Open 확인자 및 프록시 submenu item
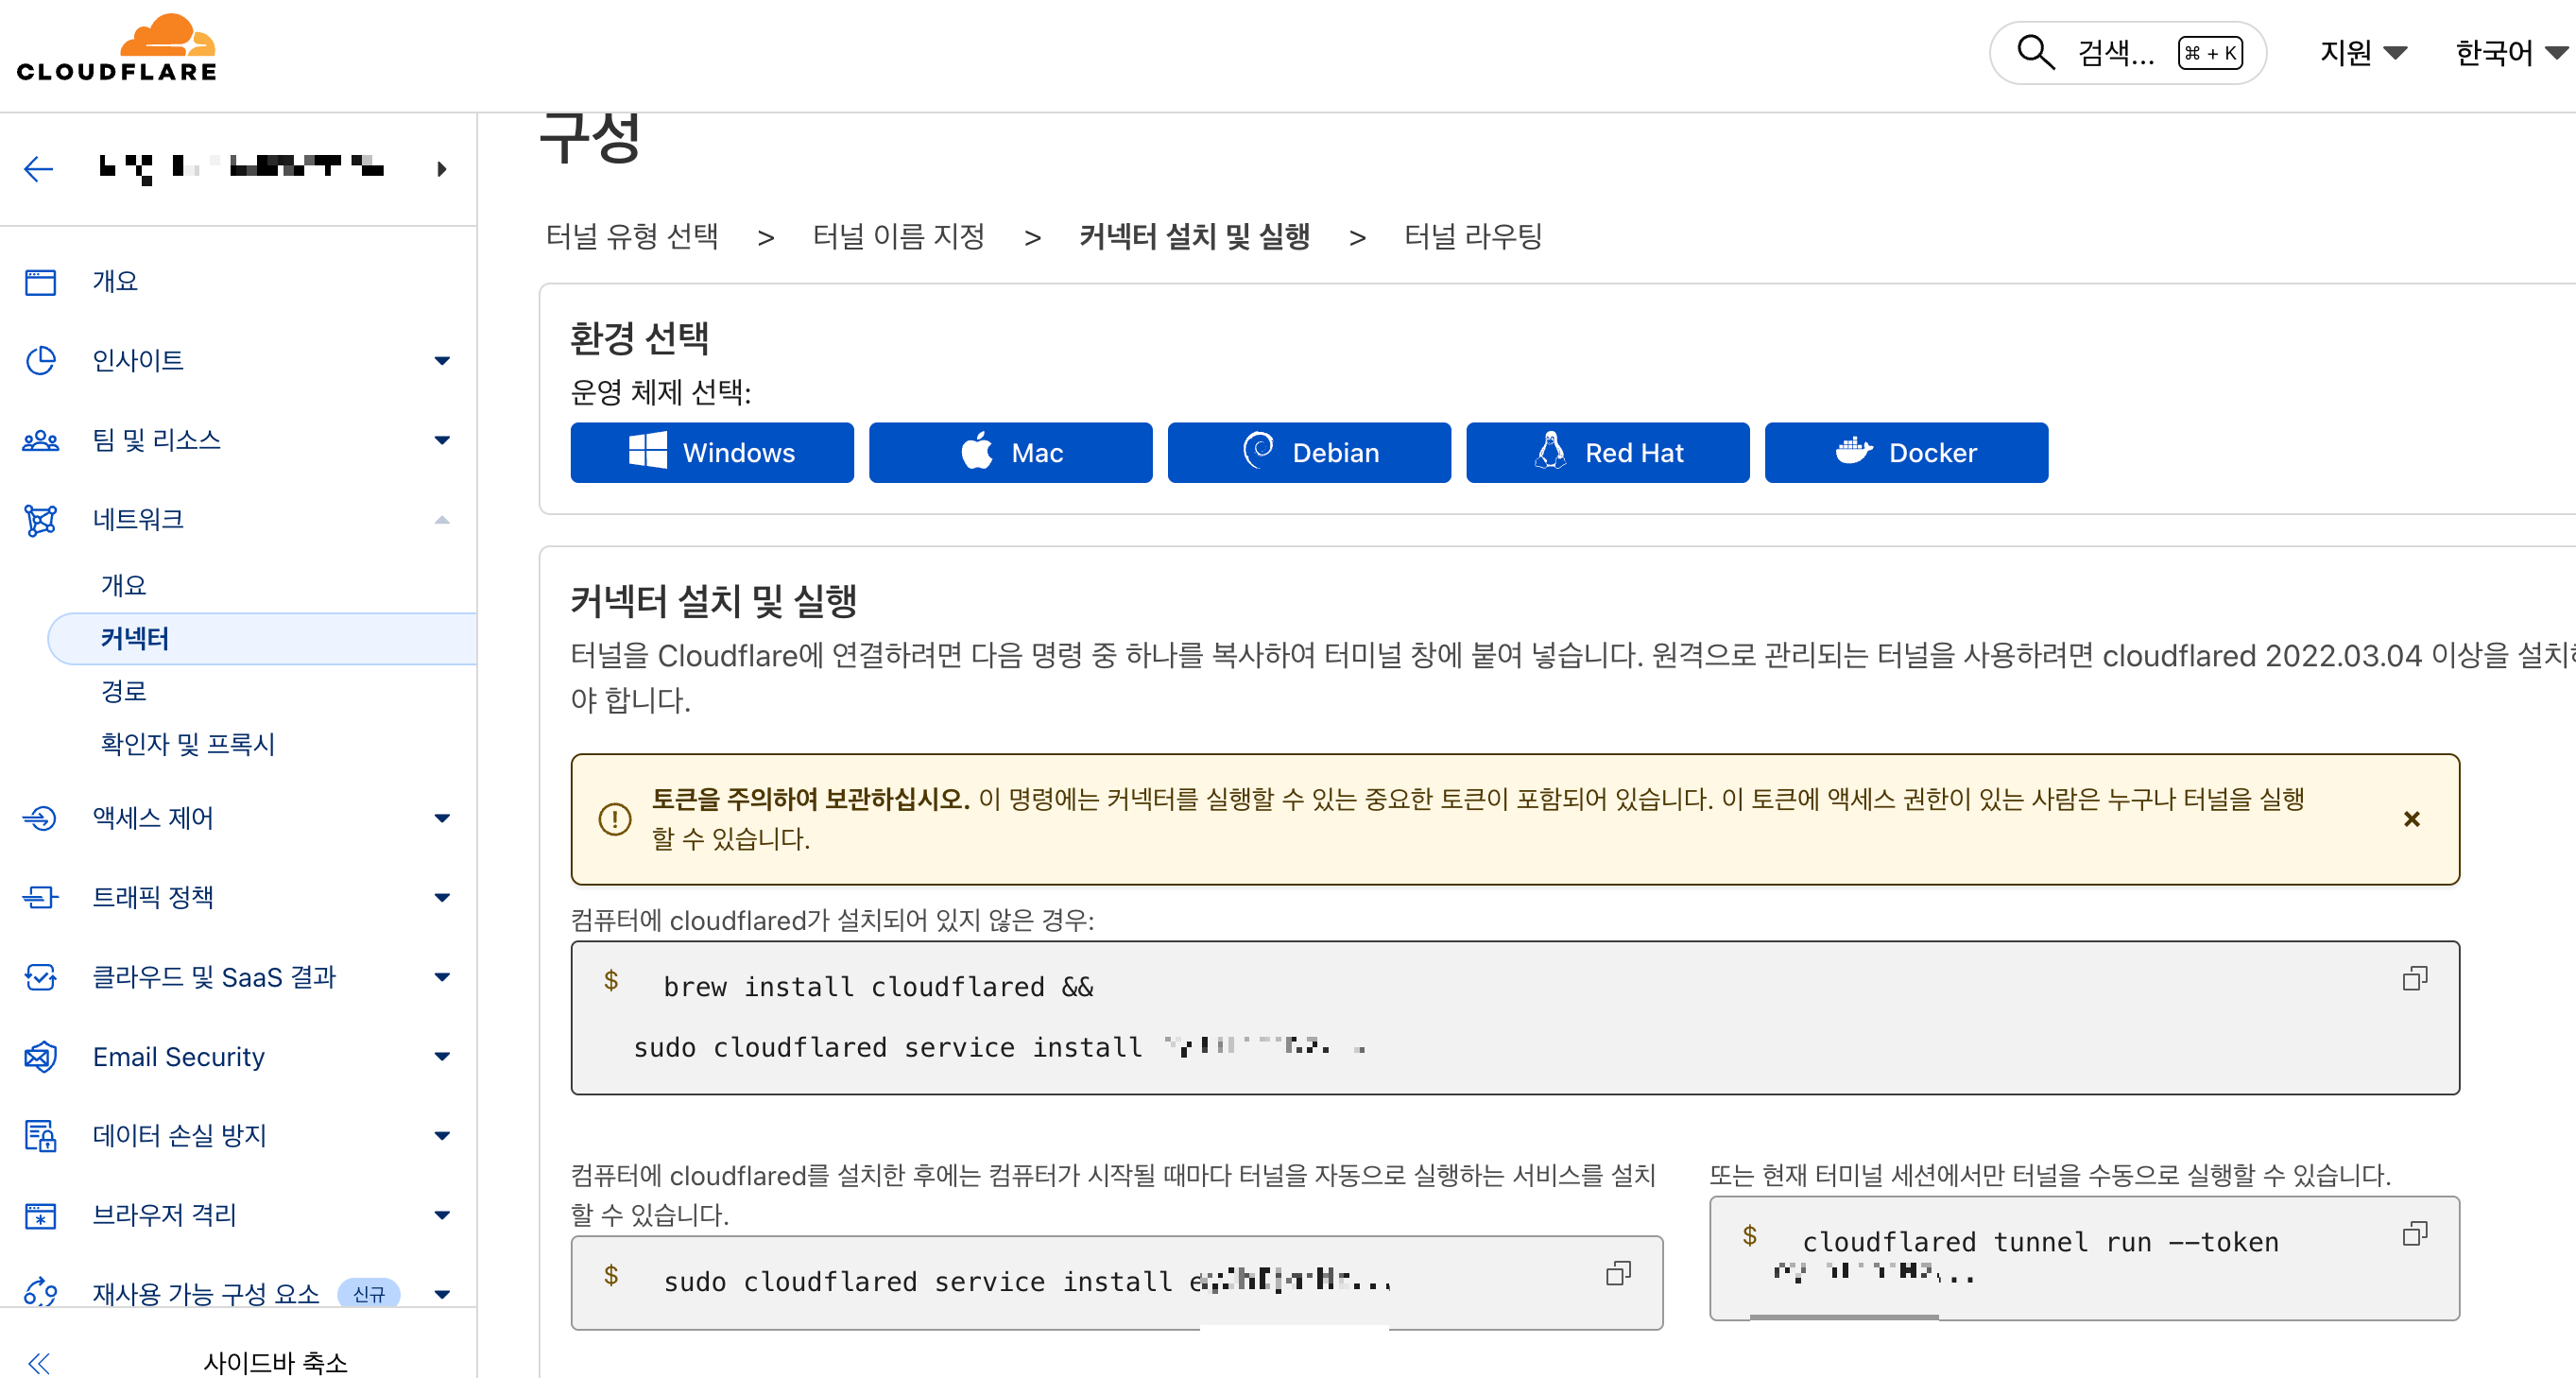This screenshot has height=1378, width=2576. click(x=188, y=744)
